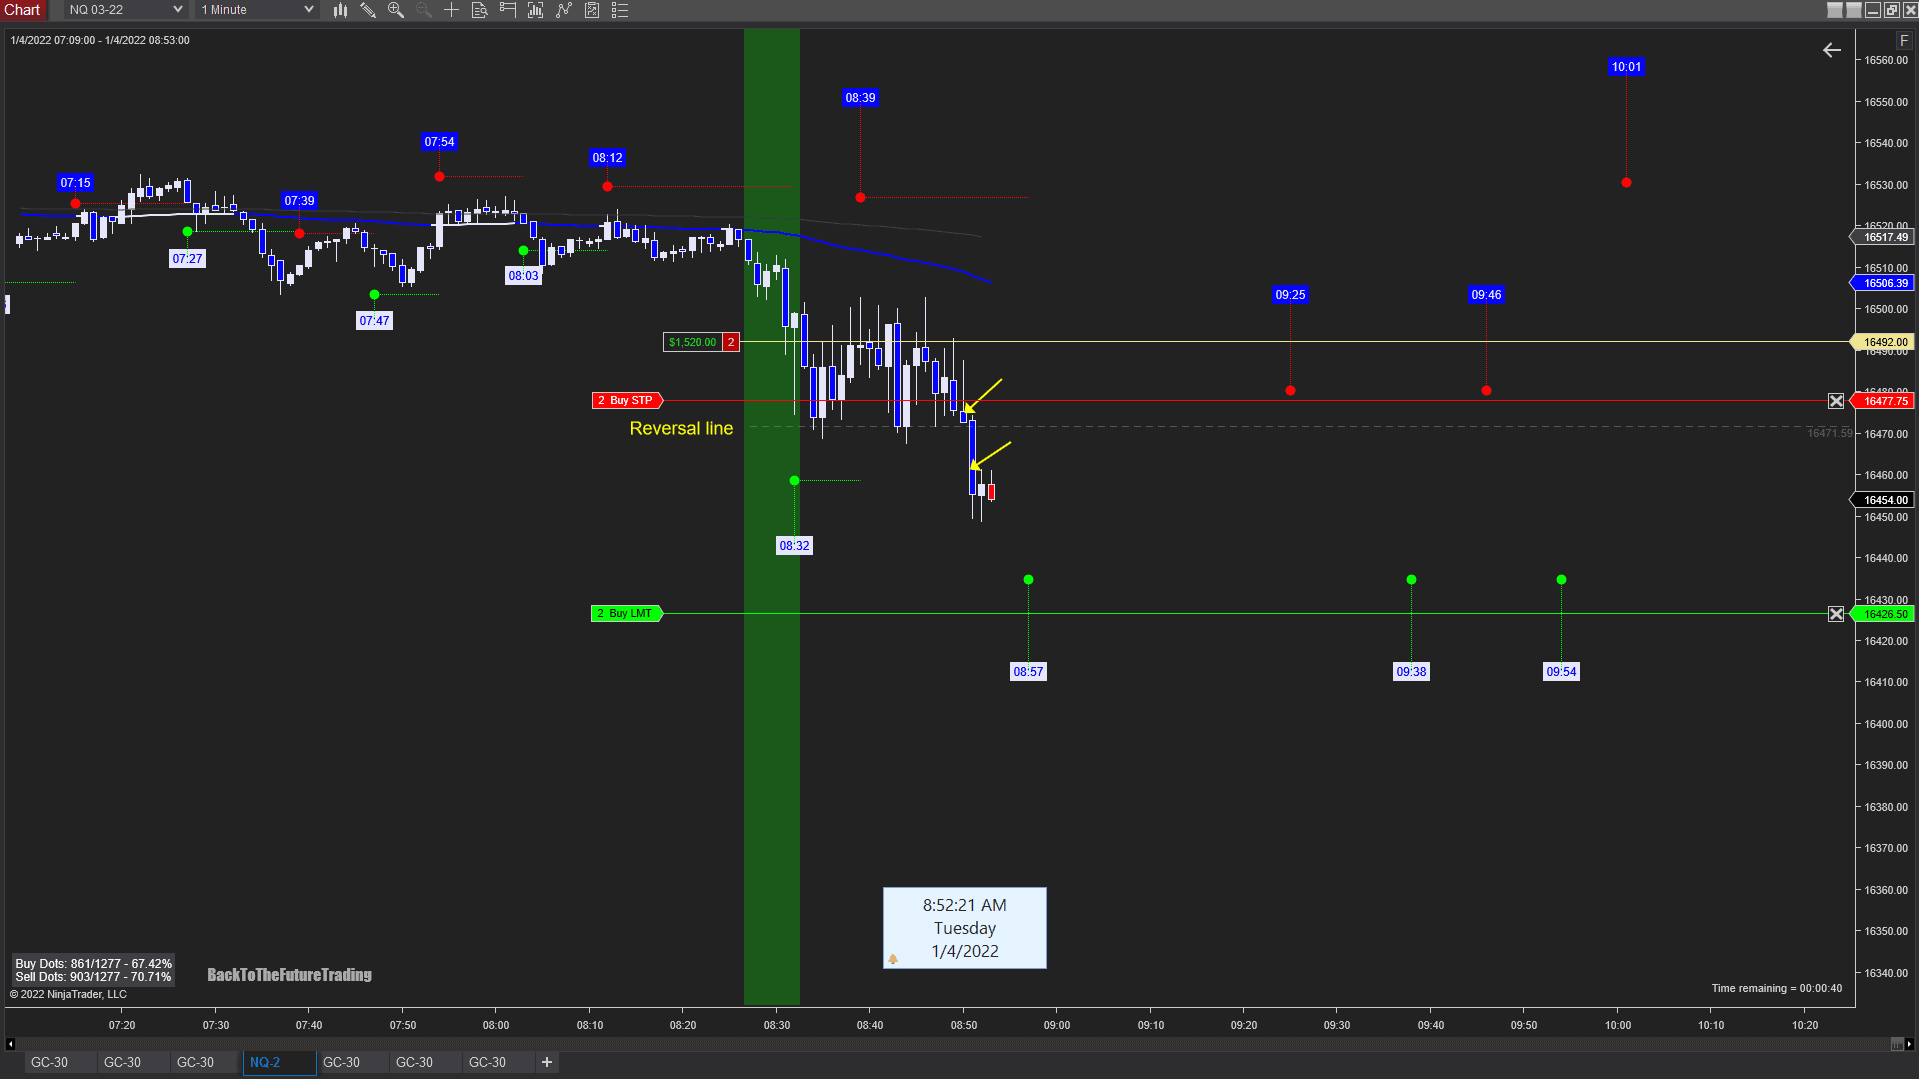Screen dimensions: 1919x1079
Task: Toggle the Chart Trader icon
Action: pos(508,10)
